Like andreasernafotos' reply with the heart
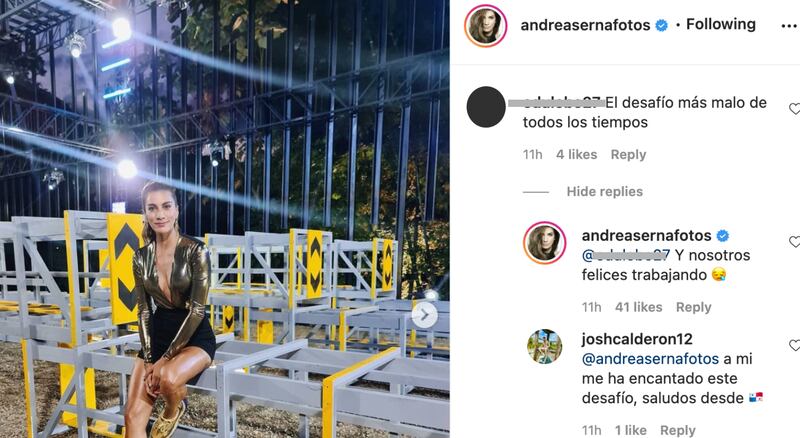Image resolution: width=800 pixels, height=438 pixels. click(794, 241)
